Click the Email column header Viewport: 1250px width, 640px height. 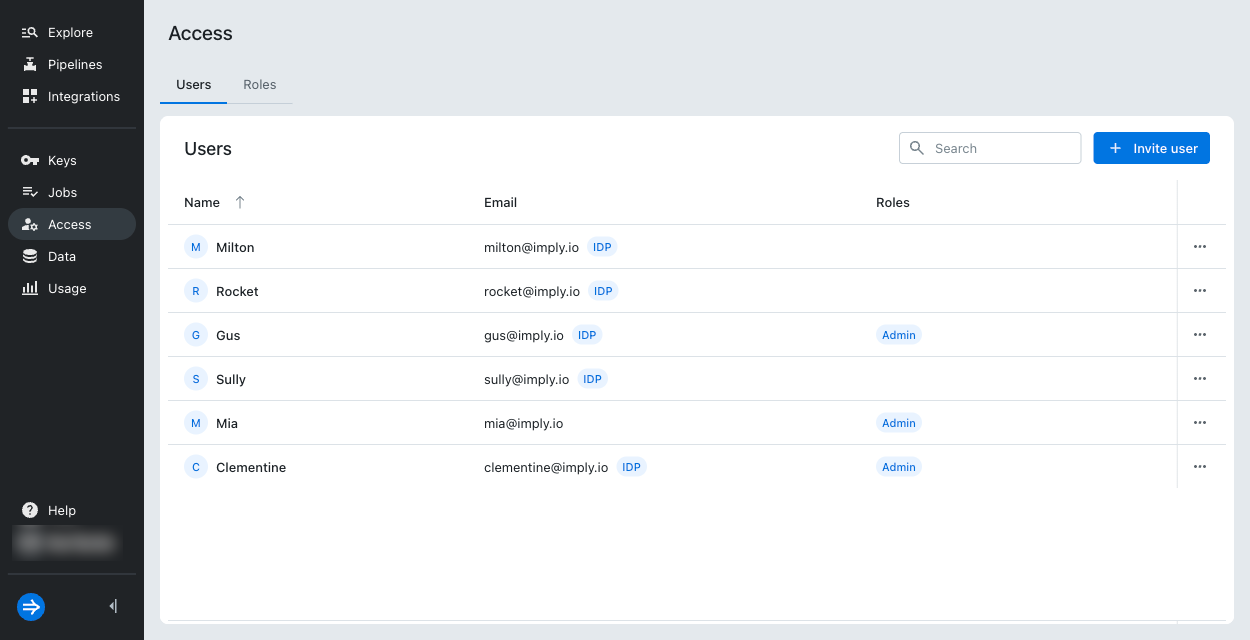[x=500, y=202]
